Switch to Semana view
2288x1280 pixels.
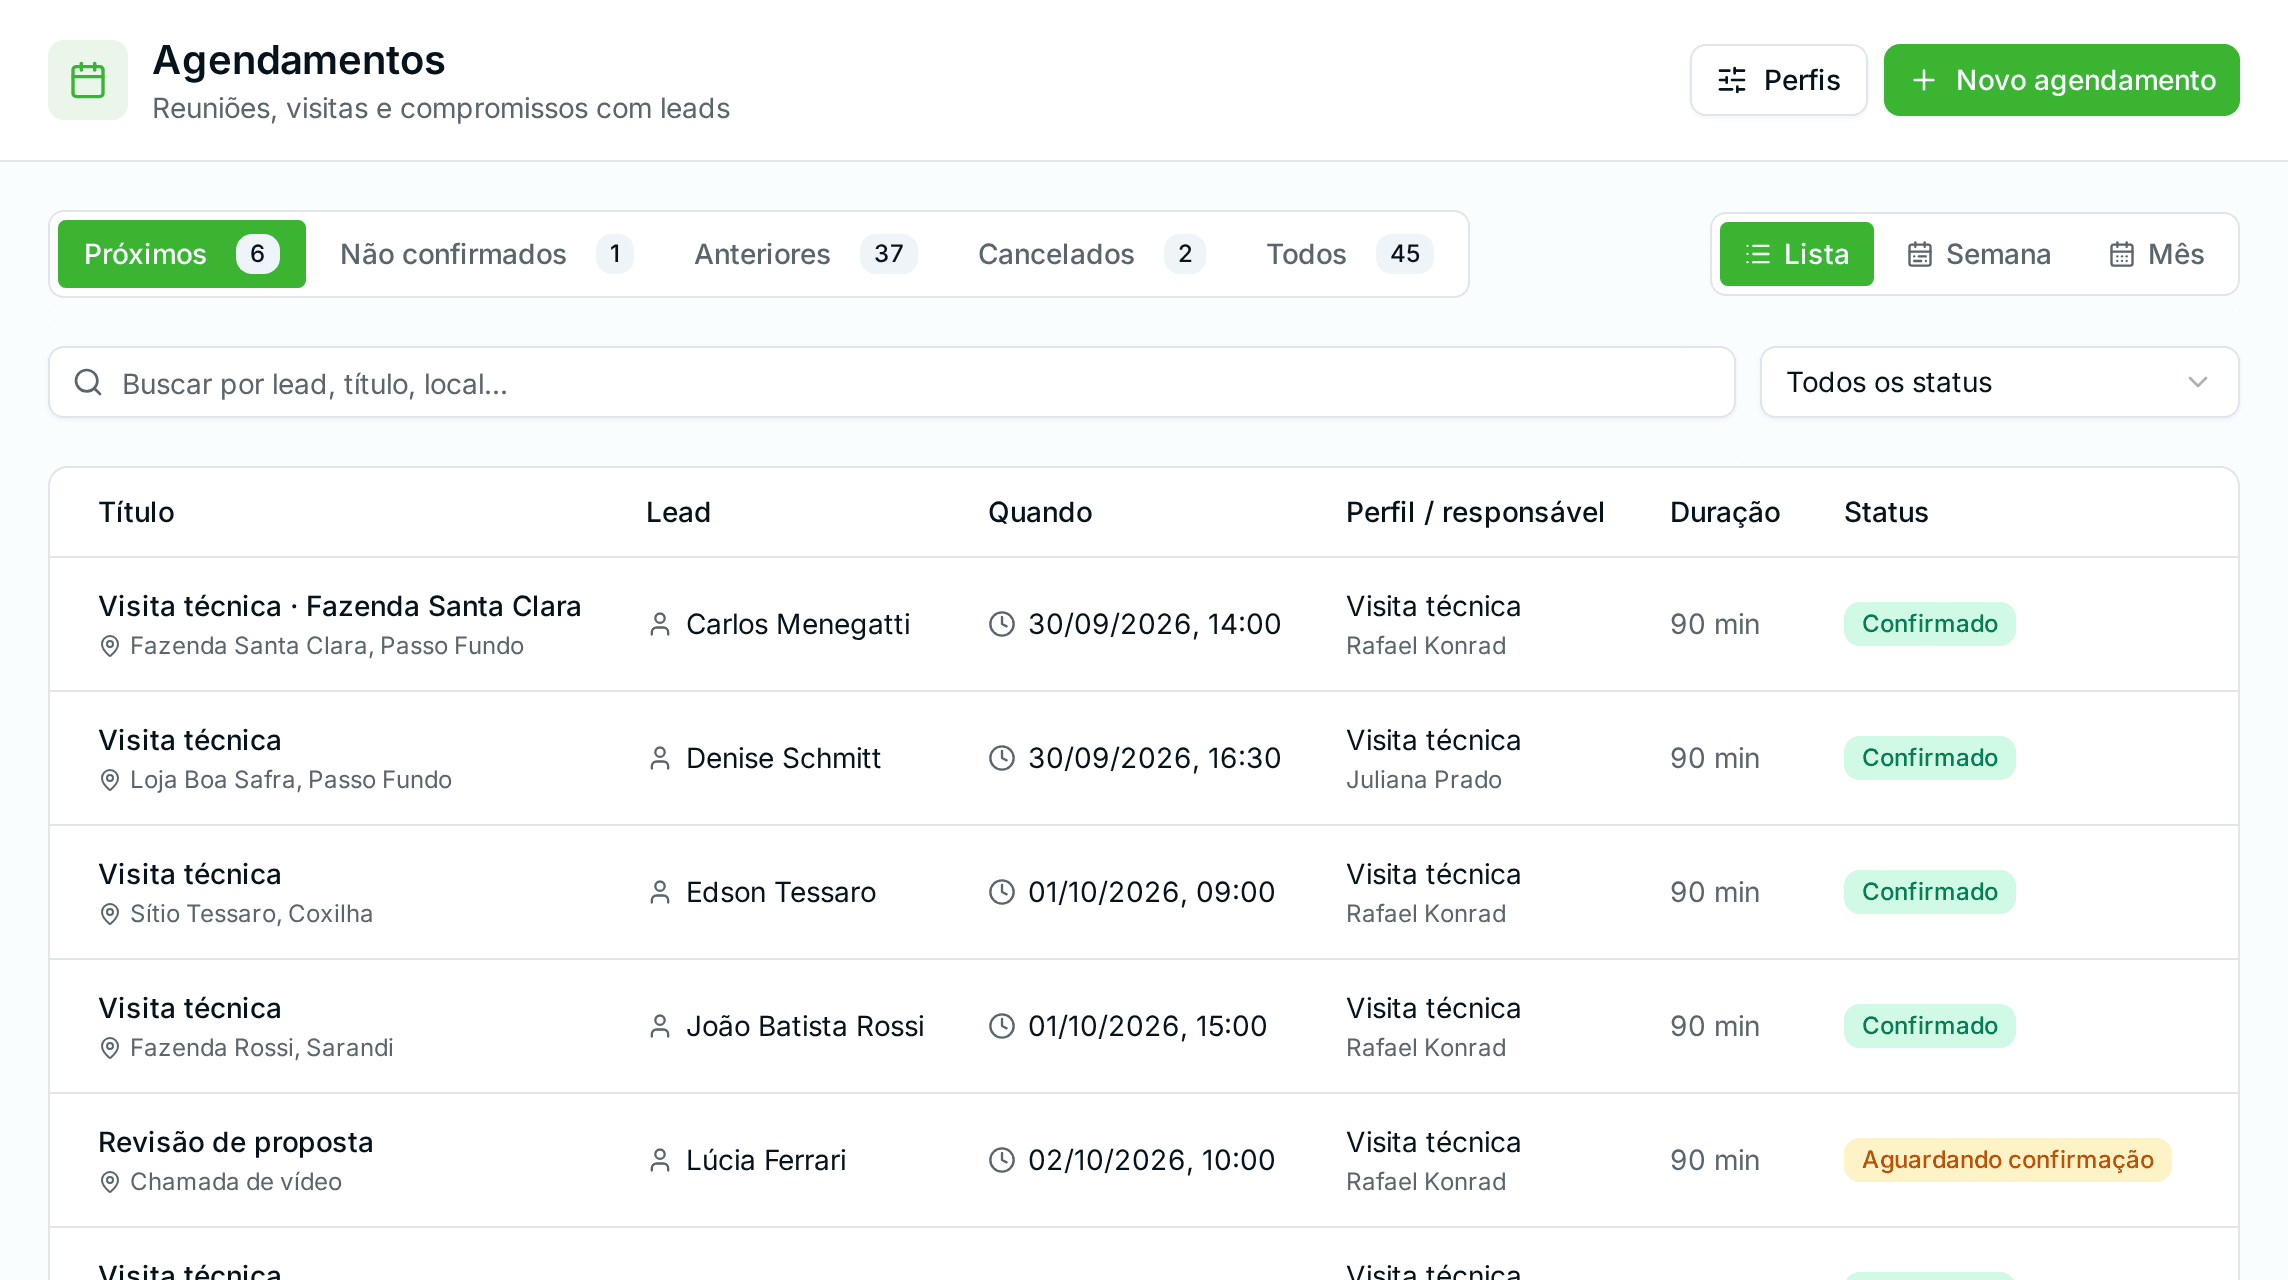pos(1978,254)
